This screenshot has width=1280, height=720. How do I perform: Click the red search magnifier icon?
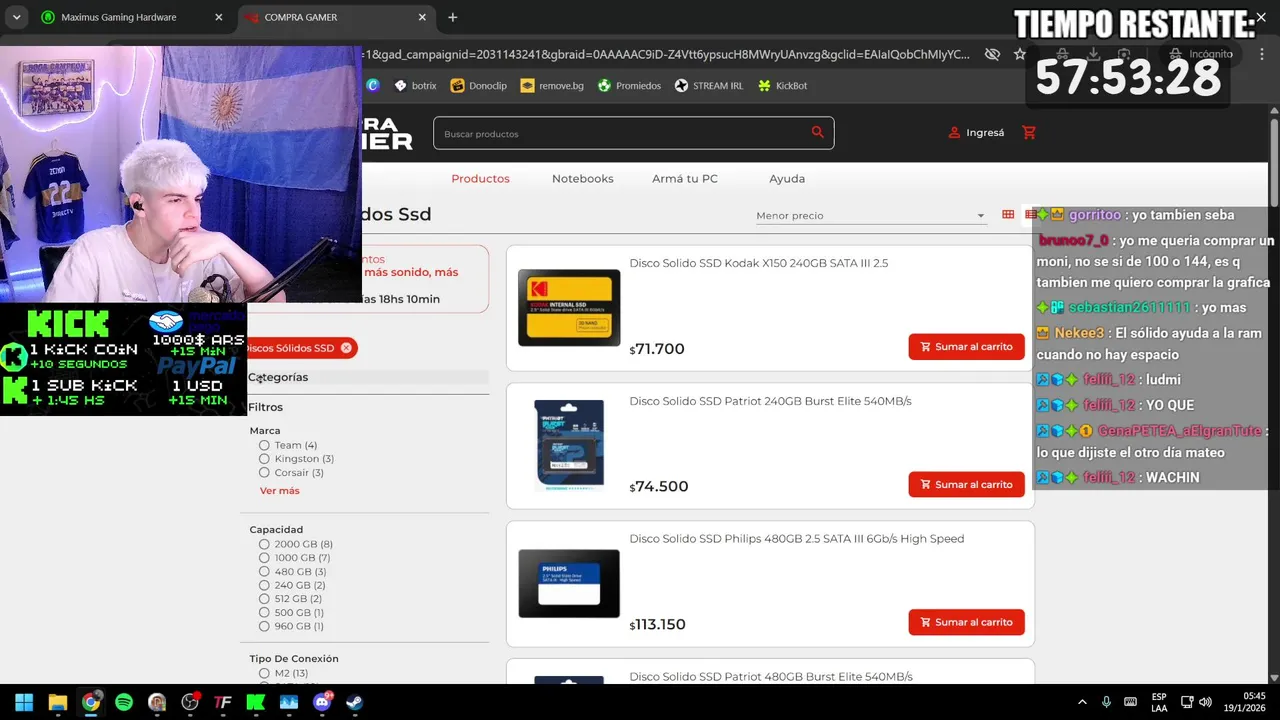tap(818, 132)
